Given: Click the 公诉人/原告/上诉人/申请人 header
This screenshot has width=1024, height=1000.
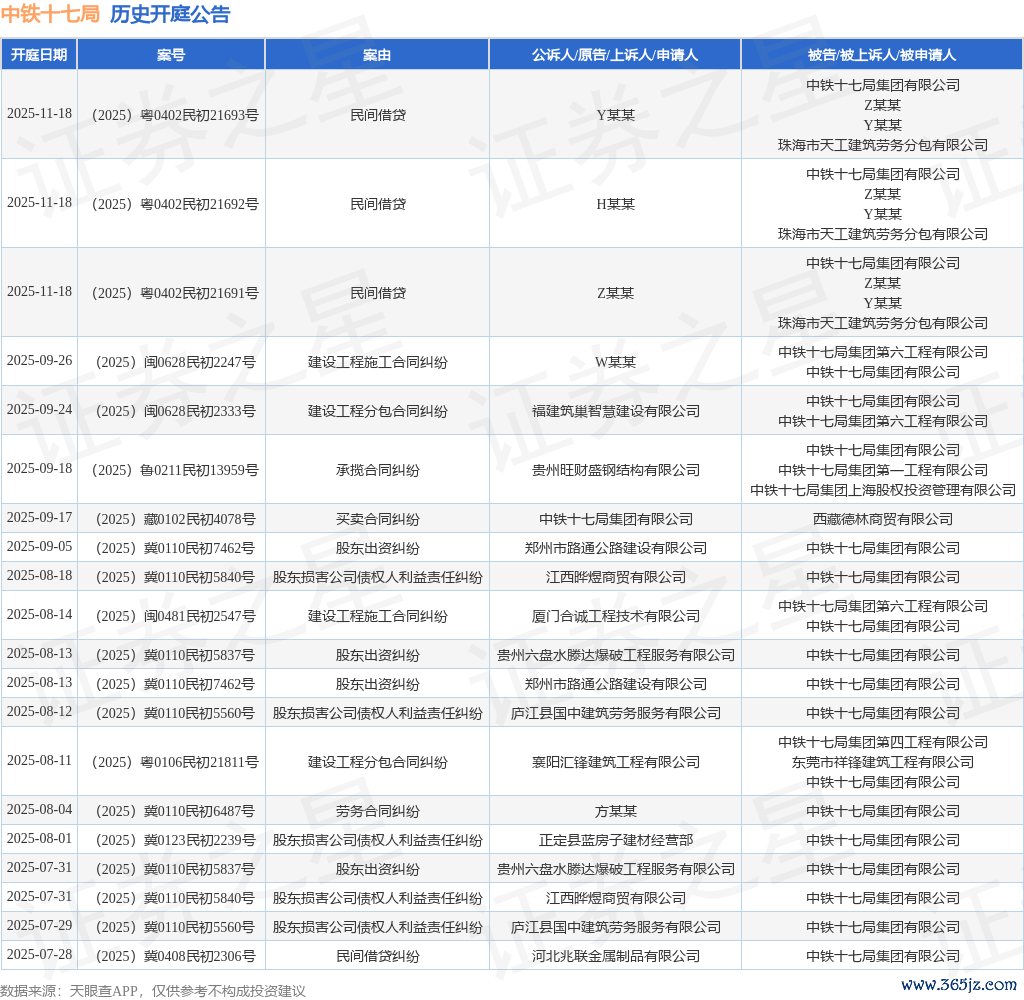Looking at the screenshot, I should pyautogui.click(x=615, y=55).
